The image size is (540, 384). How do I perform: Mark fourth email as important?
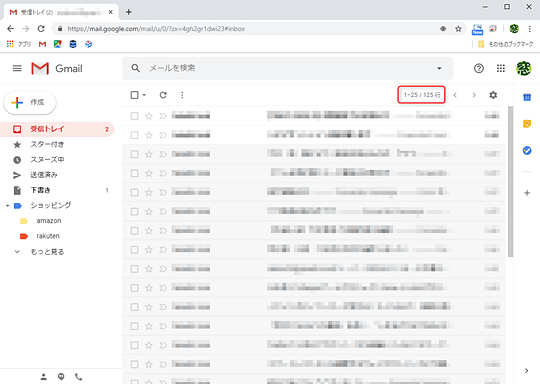[x=163, y=173]
